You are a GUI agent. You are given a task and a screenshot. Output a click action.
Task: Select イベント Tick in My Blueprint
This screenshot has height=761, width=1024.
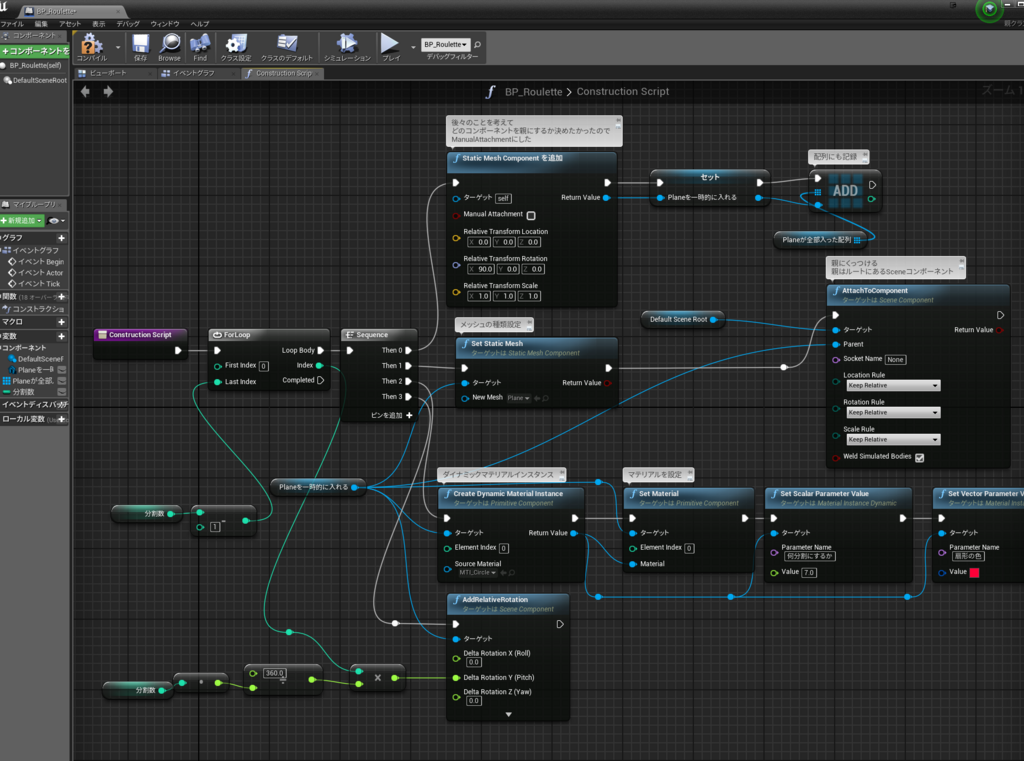(35, 283)
